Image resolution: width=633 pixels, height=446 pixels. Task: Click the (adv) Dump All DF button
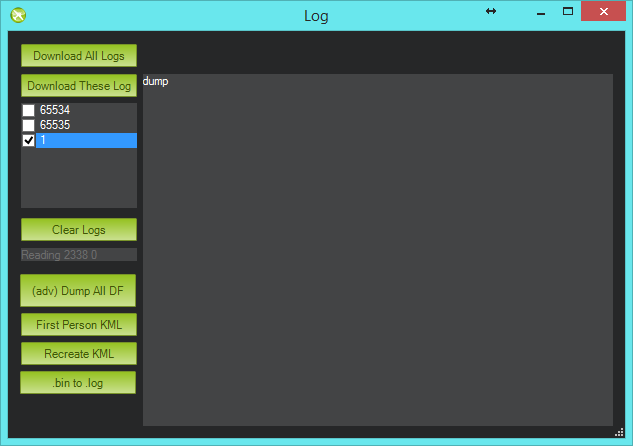78,291
